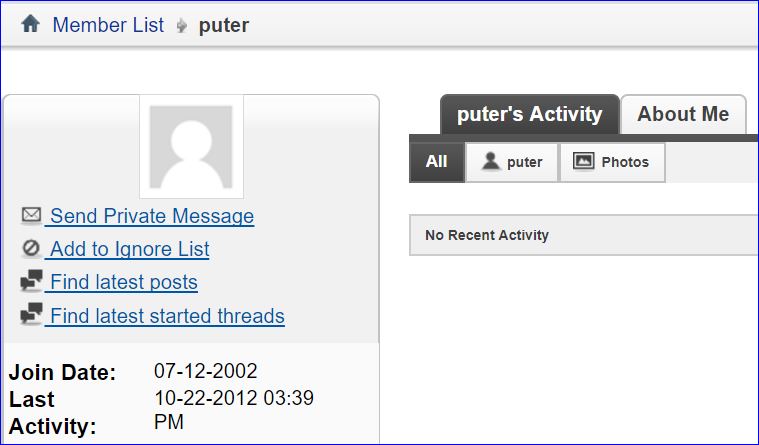Open the Member List breadcrumb link
The height and width of the screenshot is (445, 759).
[x=108, y=25]
